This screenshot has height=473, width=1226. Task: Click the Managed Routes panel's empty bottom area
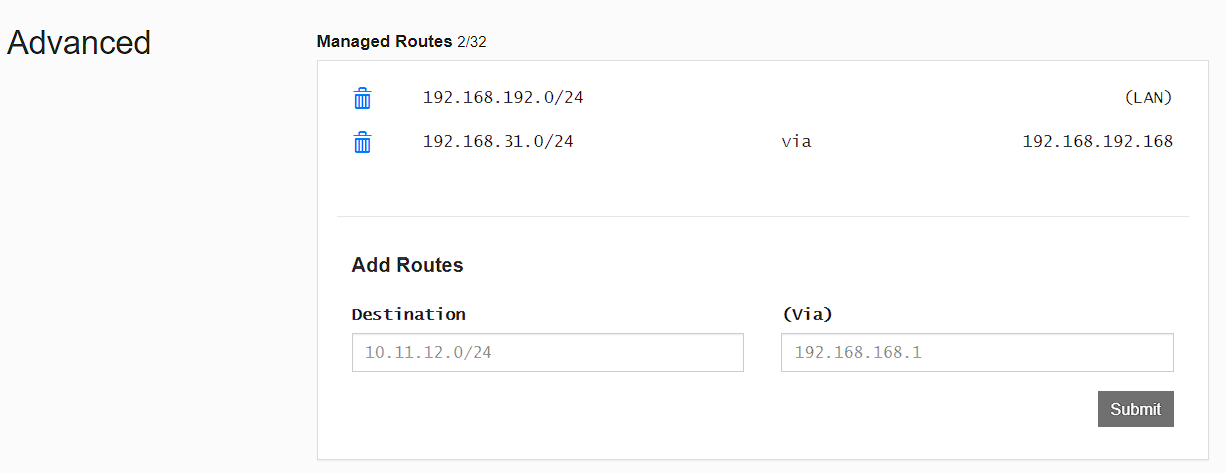click(700, 440)
